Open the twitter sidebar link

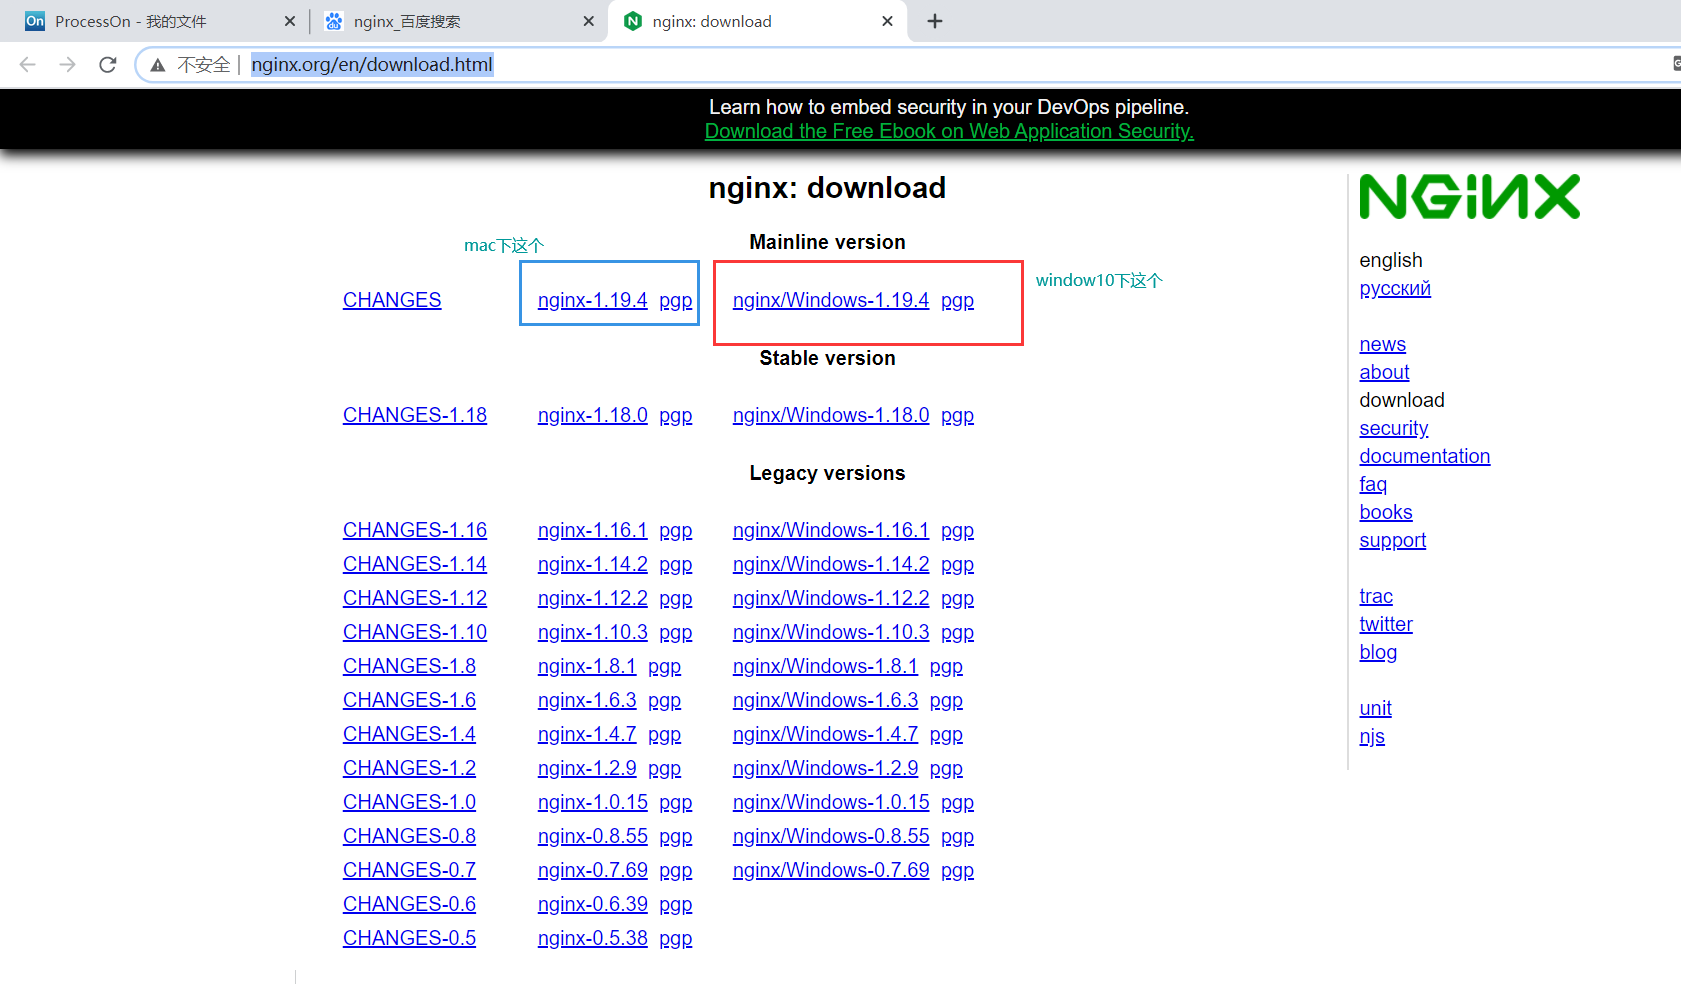pyautogui.click(x=1386, y=624)
